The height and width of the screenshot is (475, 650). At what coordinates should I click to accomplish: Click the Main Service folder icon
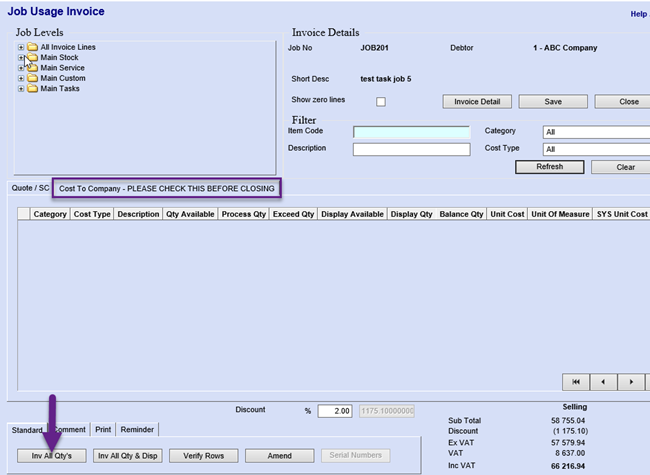tap(33, 68)
